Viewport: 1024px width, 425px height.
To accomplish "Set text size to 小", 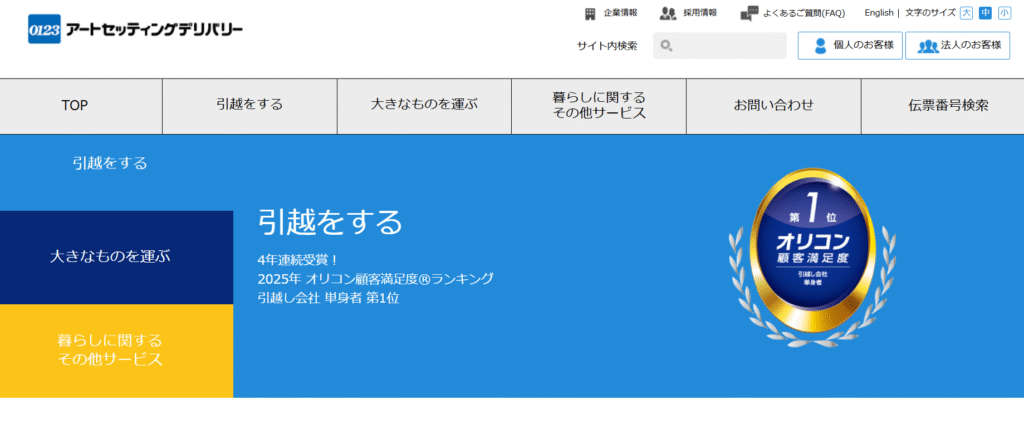I will [1004, 13].
